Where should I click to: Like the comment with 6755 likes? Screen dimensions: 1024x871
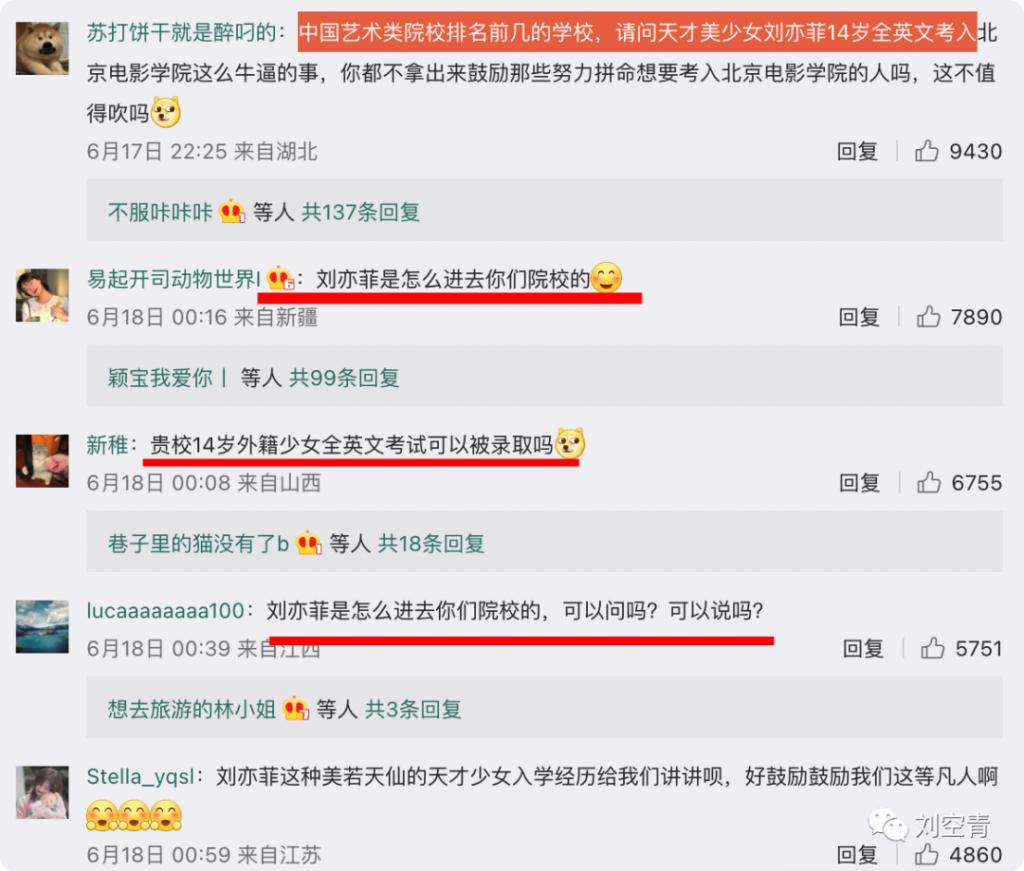[929, 483]
